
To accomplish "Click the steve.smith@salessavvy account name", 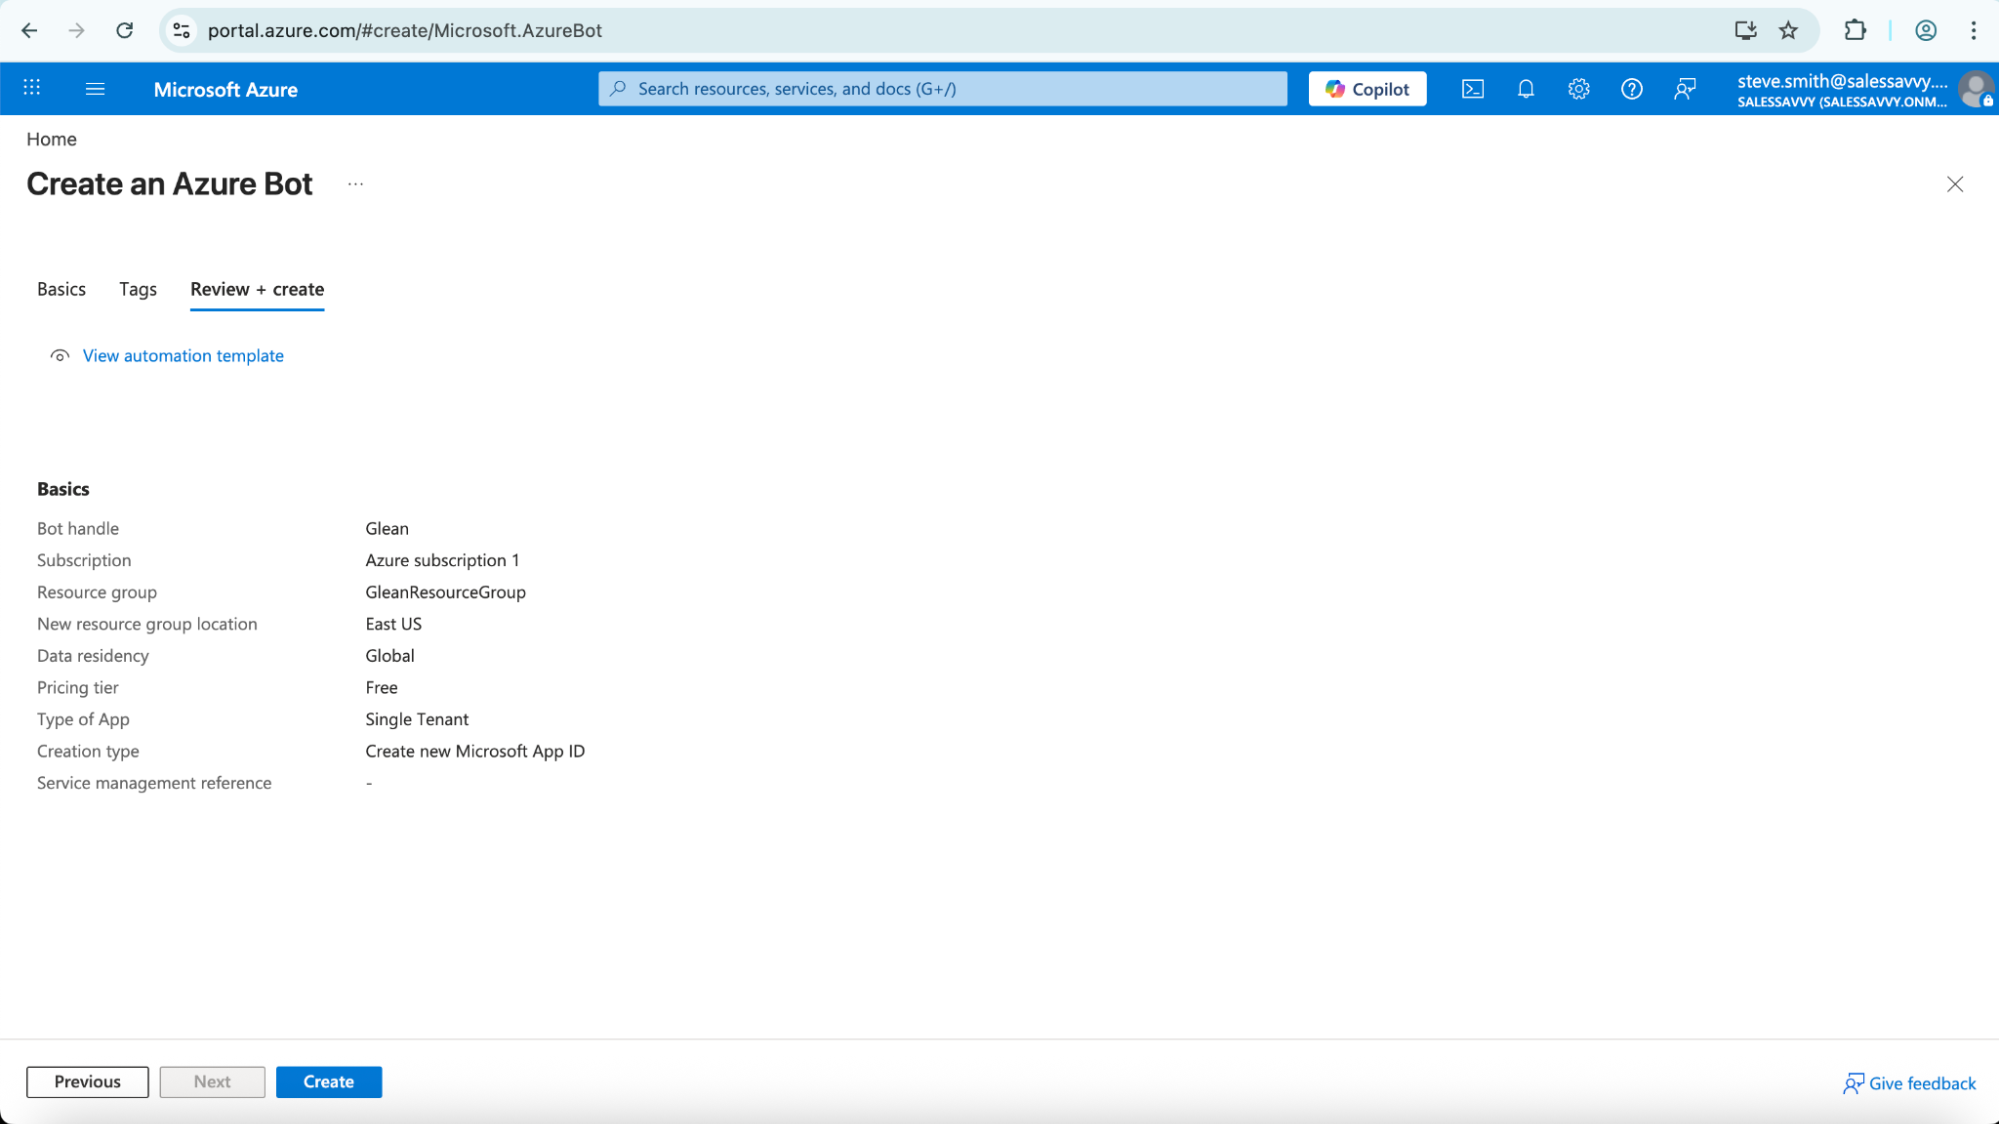I will pos(1842,82).
